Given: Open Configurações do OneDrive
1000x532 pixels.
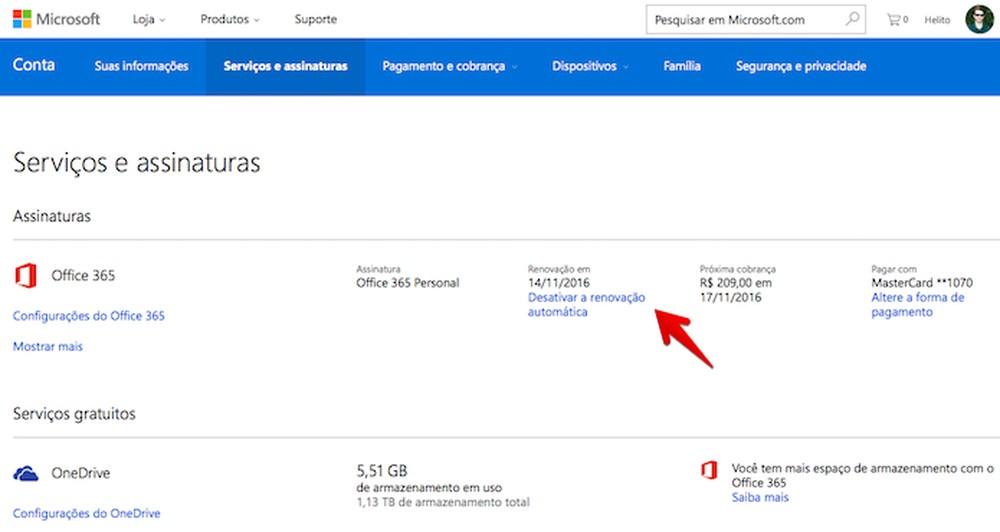Looking at the screenshot, I should pyautogui.click(x=87, y=513).
